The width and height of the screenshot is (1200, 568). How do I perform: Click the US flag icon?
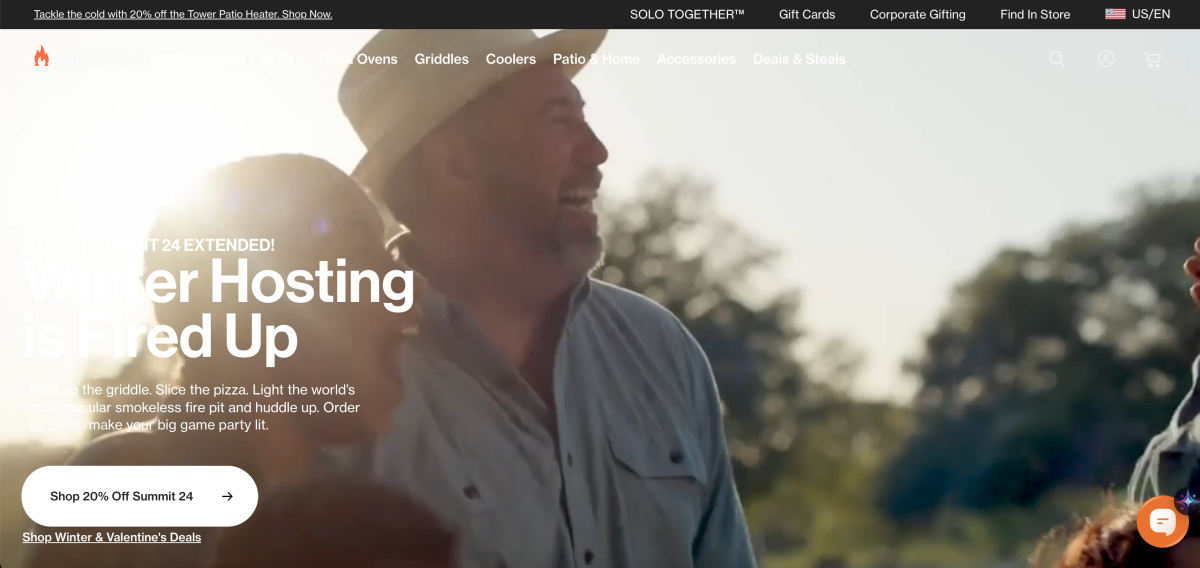pyautogui.click(x=1115, y=14)
